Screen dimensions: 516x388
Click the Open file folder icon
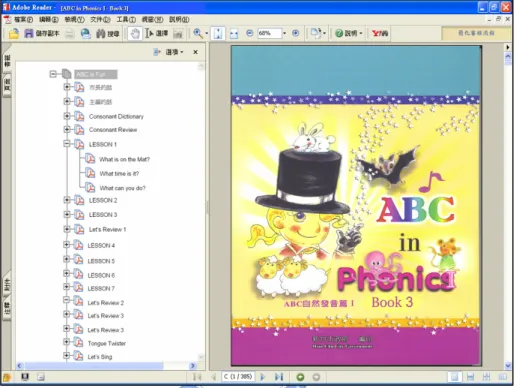[x=14, y=33]
